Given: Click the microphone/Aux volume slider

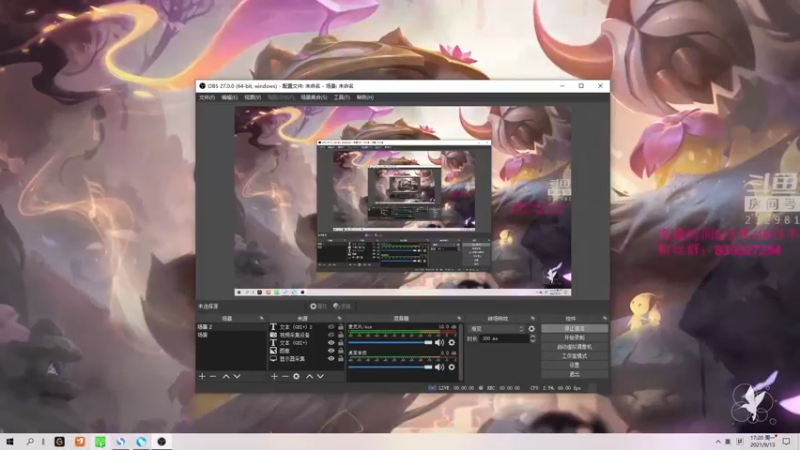Looking at the screenshot, I should pyautogui.click(x=390, y=342).
